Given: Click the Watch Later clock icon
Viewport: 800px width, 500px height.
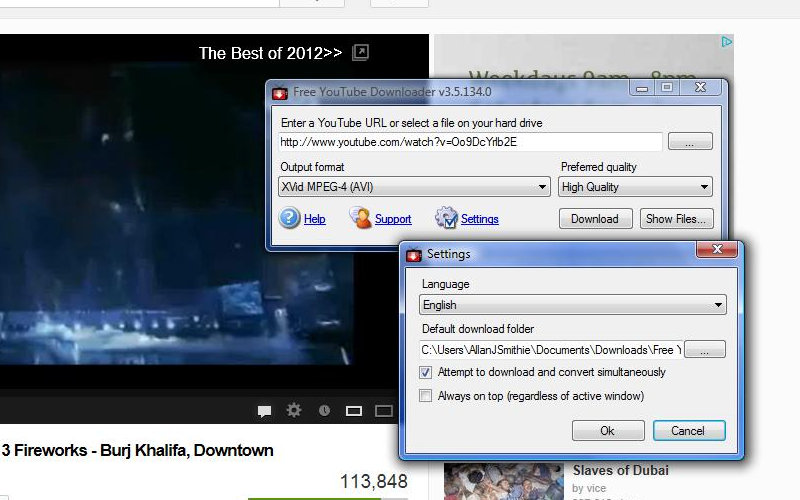Looking at the screenshot, I should [324, 410].
